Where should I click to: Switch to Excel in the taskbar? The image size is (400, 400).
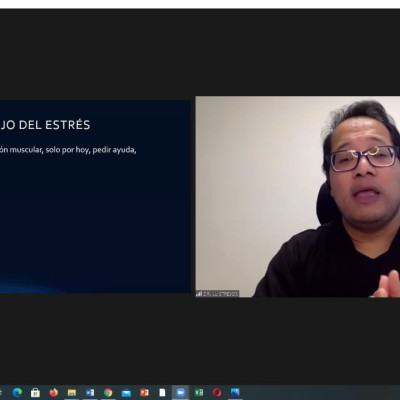click(x=199, y=392)
